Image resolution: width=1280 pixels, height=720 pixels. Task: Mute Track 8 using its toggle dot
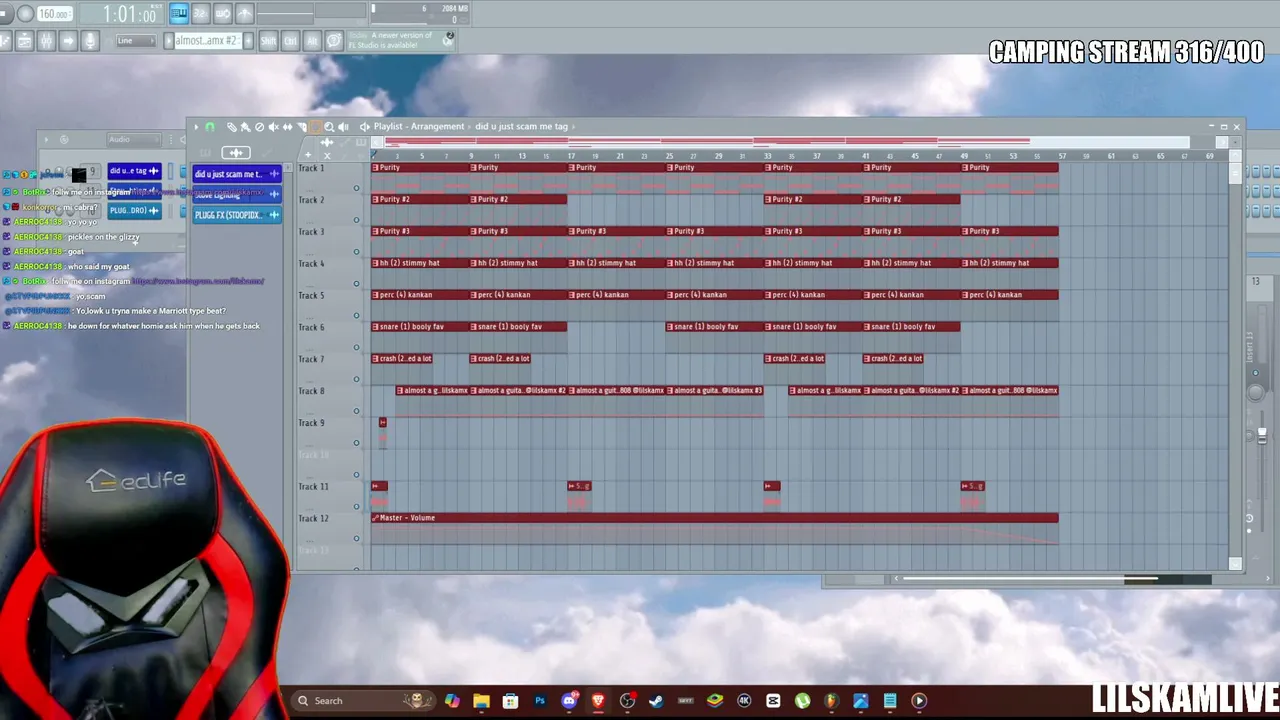tap(356, 411)
